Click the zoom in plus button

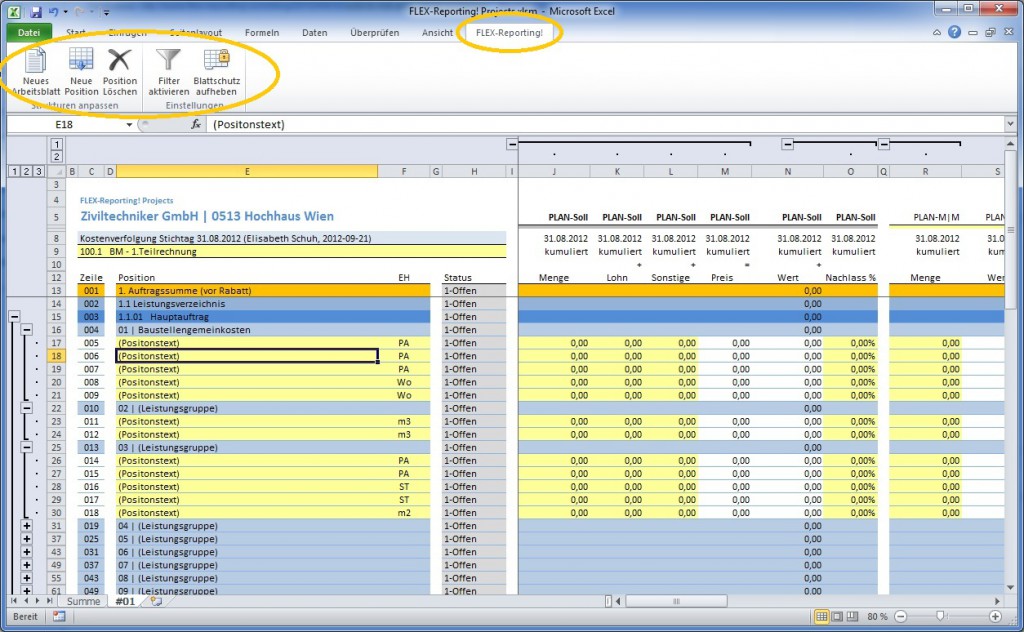point(995,616)
